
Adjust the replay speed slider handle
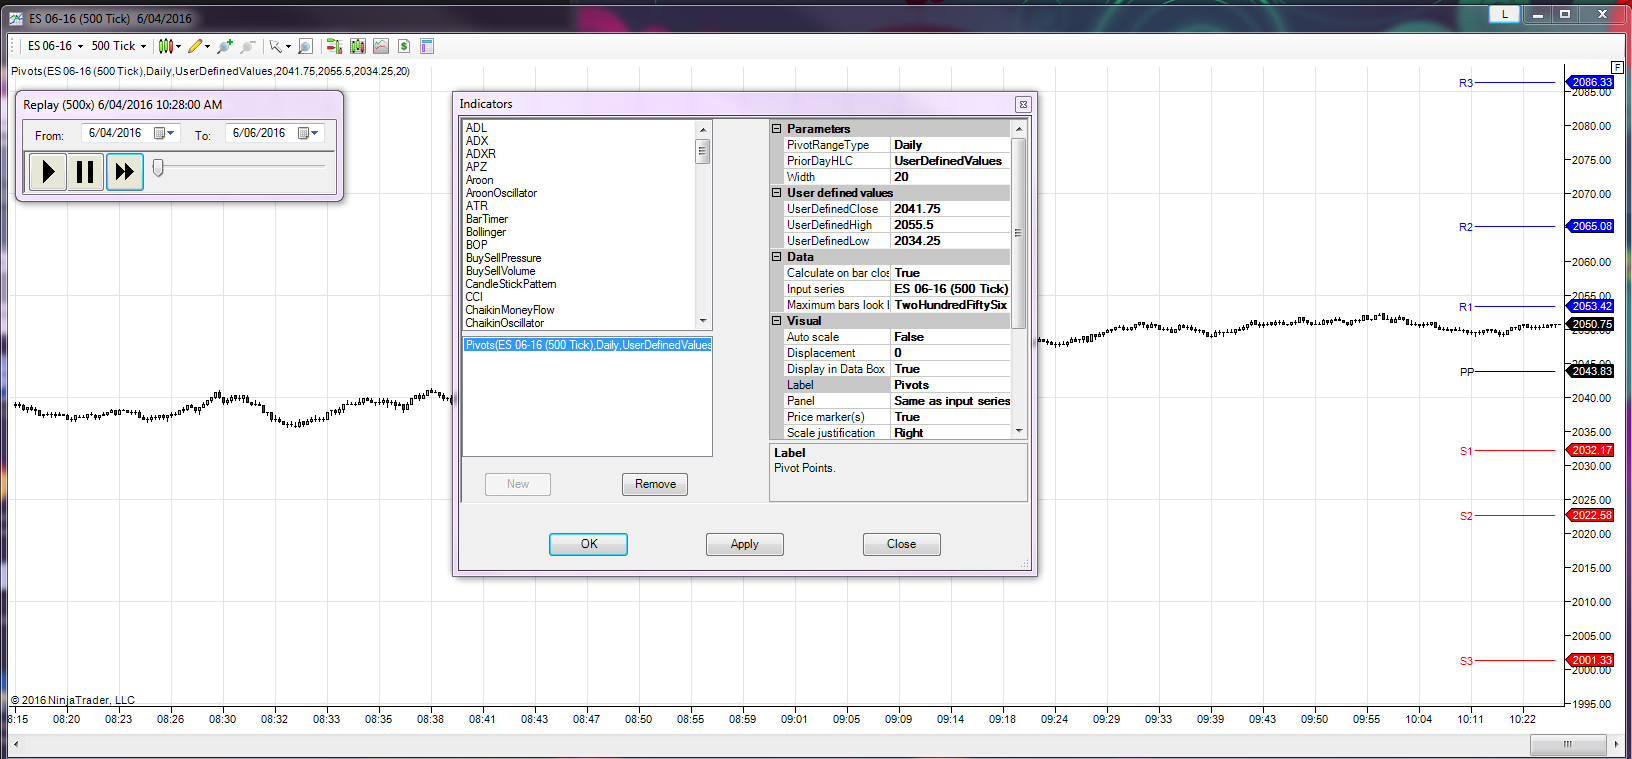coord(158,168)
